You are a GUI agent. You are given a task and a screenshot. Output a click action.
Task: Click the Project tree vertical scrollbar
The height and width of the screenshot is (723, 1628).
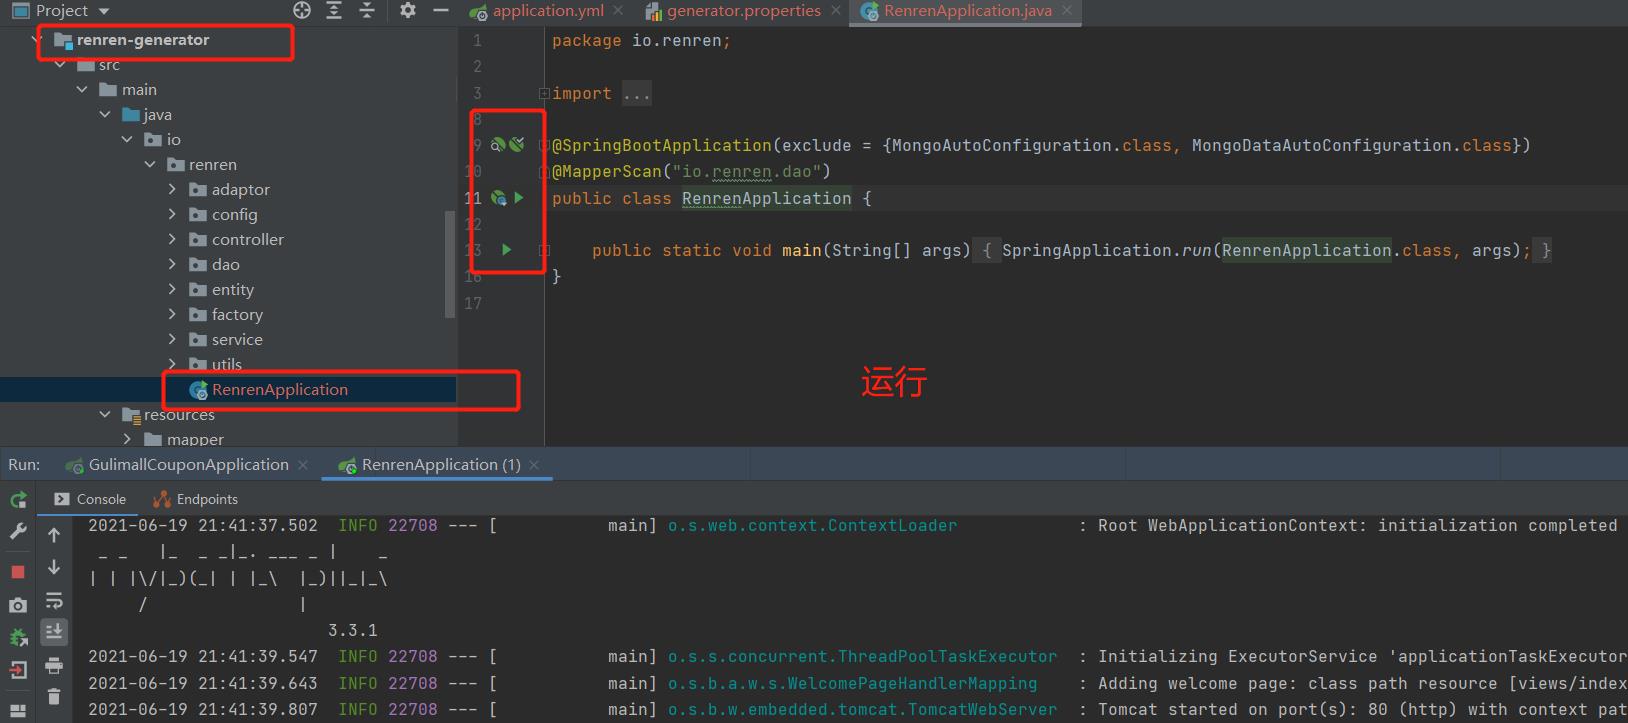(x=450, y=265)
